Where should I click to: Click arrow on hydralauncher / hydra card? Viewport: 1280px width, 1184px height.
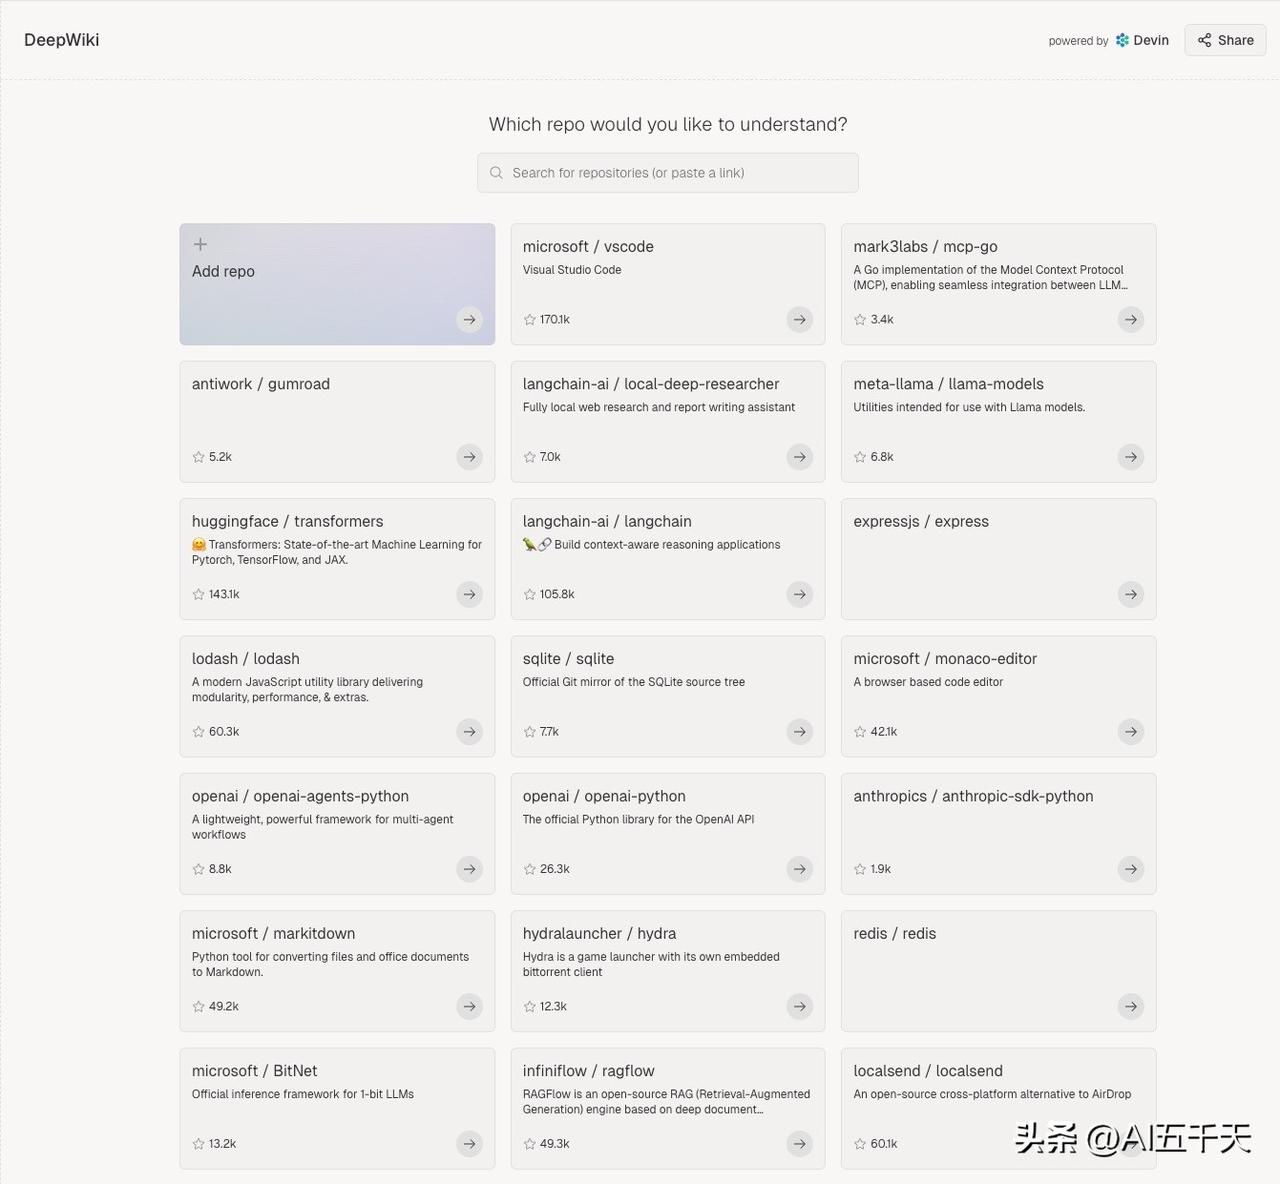point(799,1006)
